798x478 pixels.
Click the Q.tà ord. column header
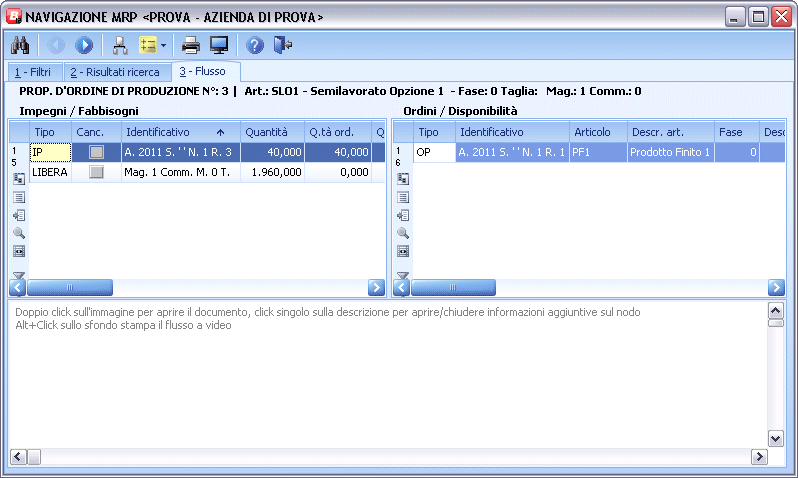click(x=338, y=132)
